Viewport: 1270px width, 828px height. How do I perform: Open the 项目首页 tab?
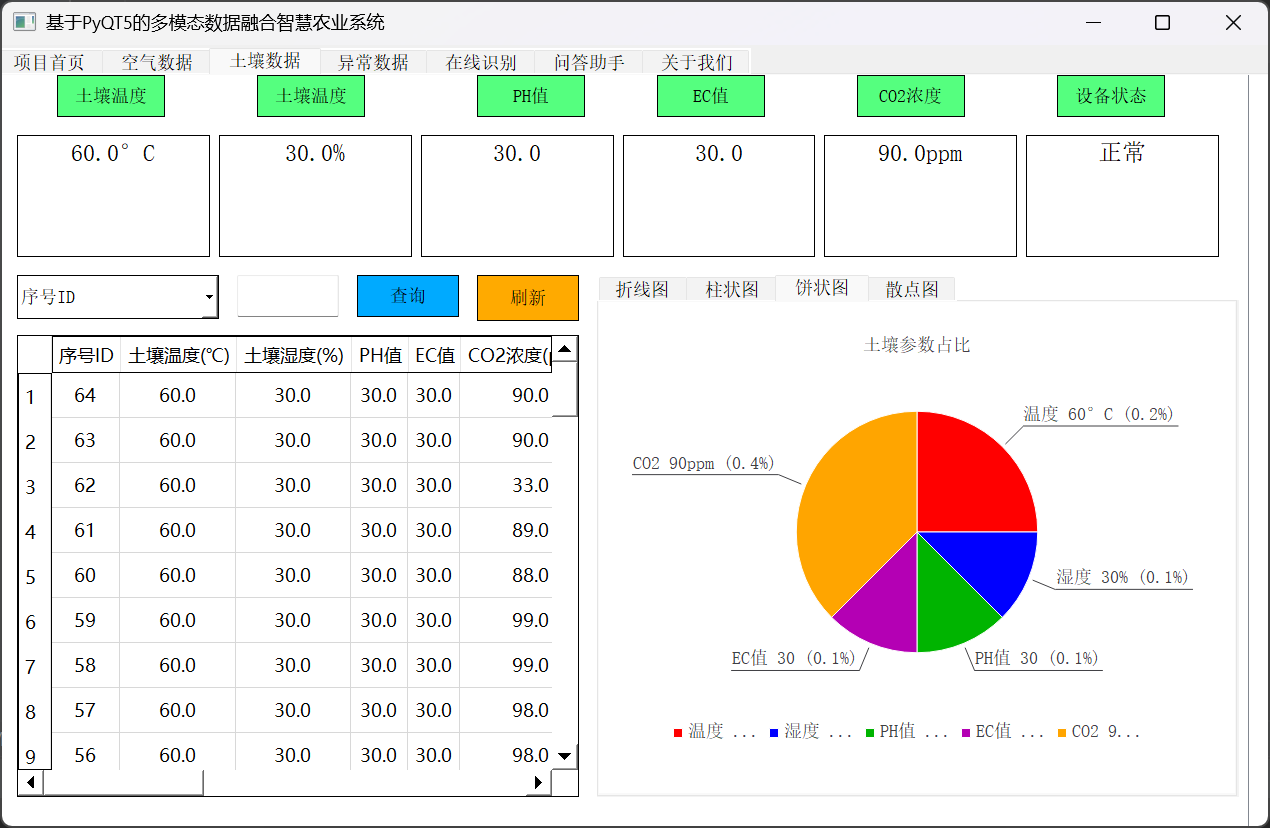pos(49,62)
